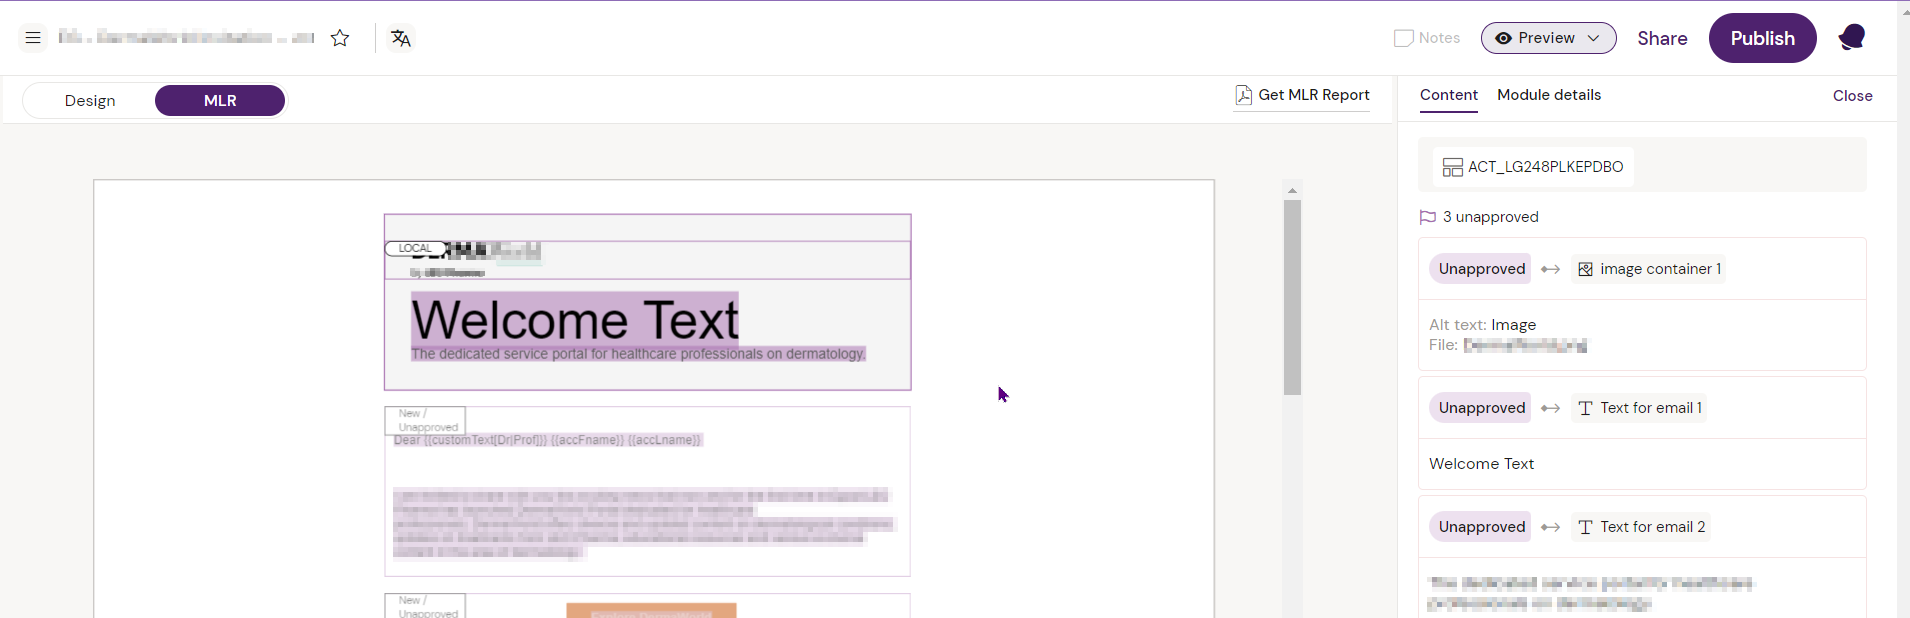Screen dimensions: 1910x618
Task: Click the link arrow icon beside Text for email 1
Action: (x=1550, y=408)
